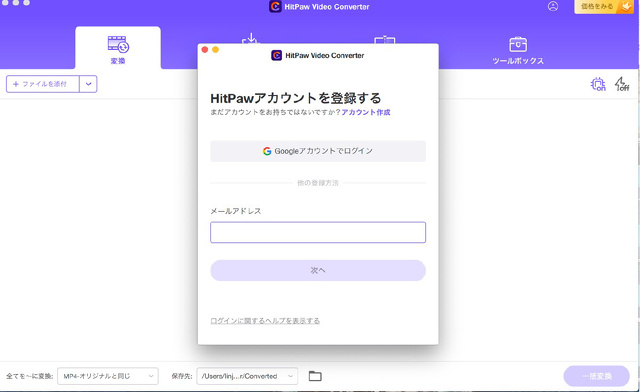640x392 pixels.
Task: Click the 他の登録方法 divider text
Action: tap(318, 183)
